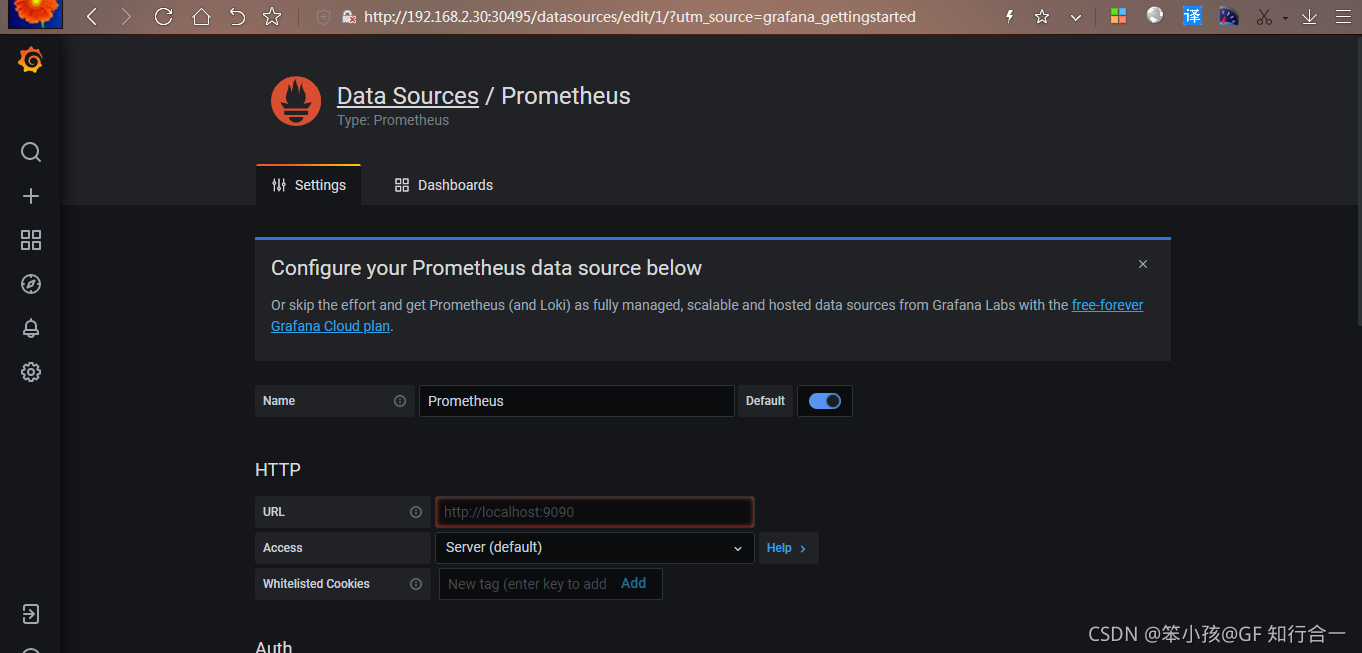Open the Alerting bell icon
The width and height of the screenshot is (1362, 653).
tap(31, 328)
